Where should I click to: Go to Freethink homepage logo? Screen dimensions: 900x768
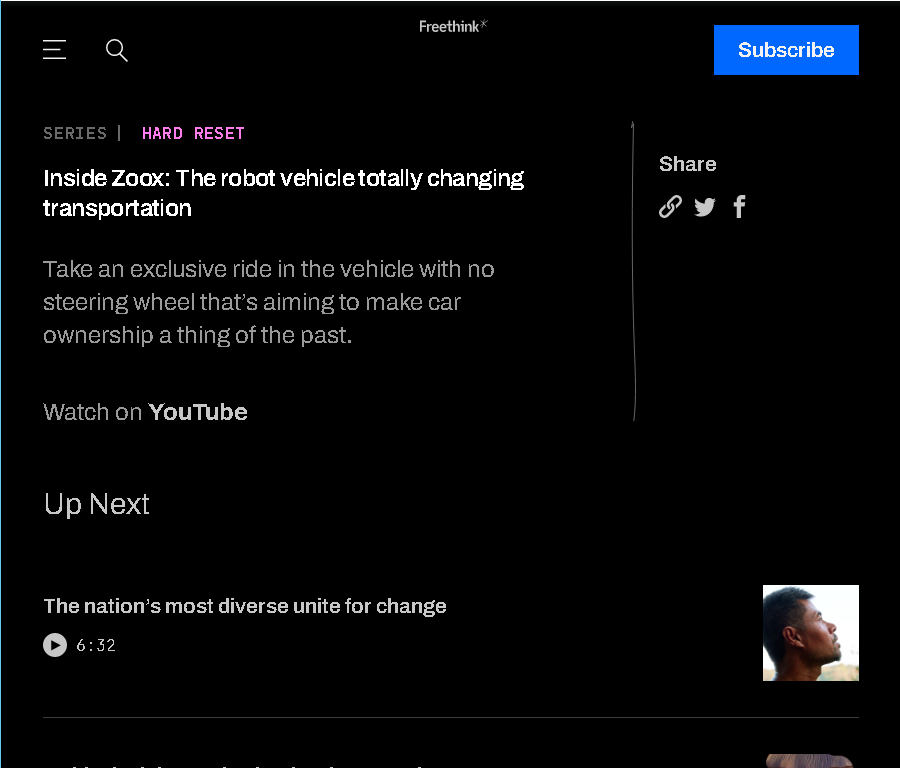click(x=453, y=26)
